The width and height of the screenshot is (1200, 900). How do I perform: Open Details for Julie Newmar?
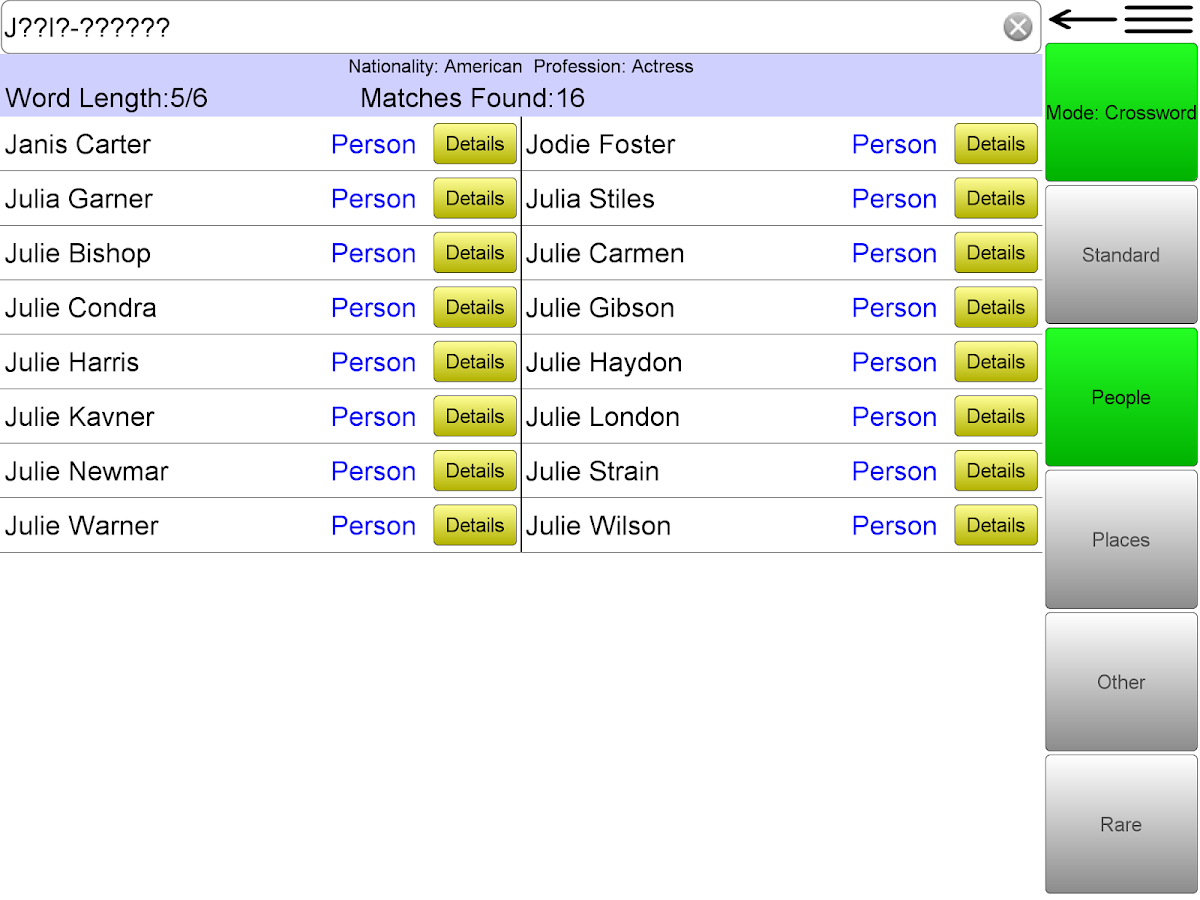tap(474, 471)
